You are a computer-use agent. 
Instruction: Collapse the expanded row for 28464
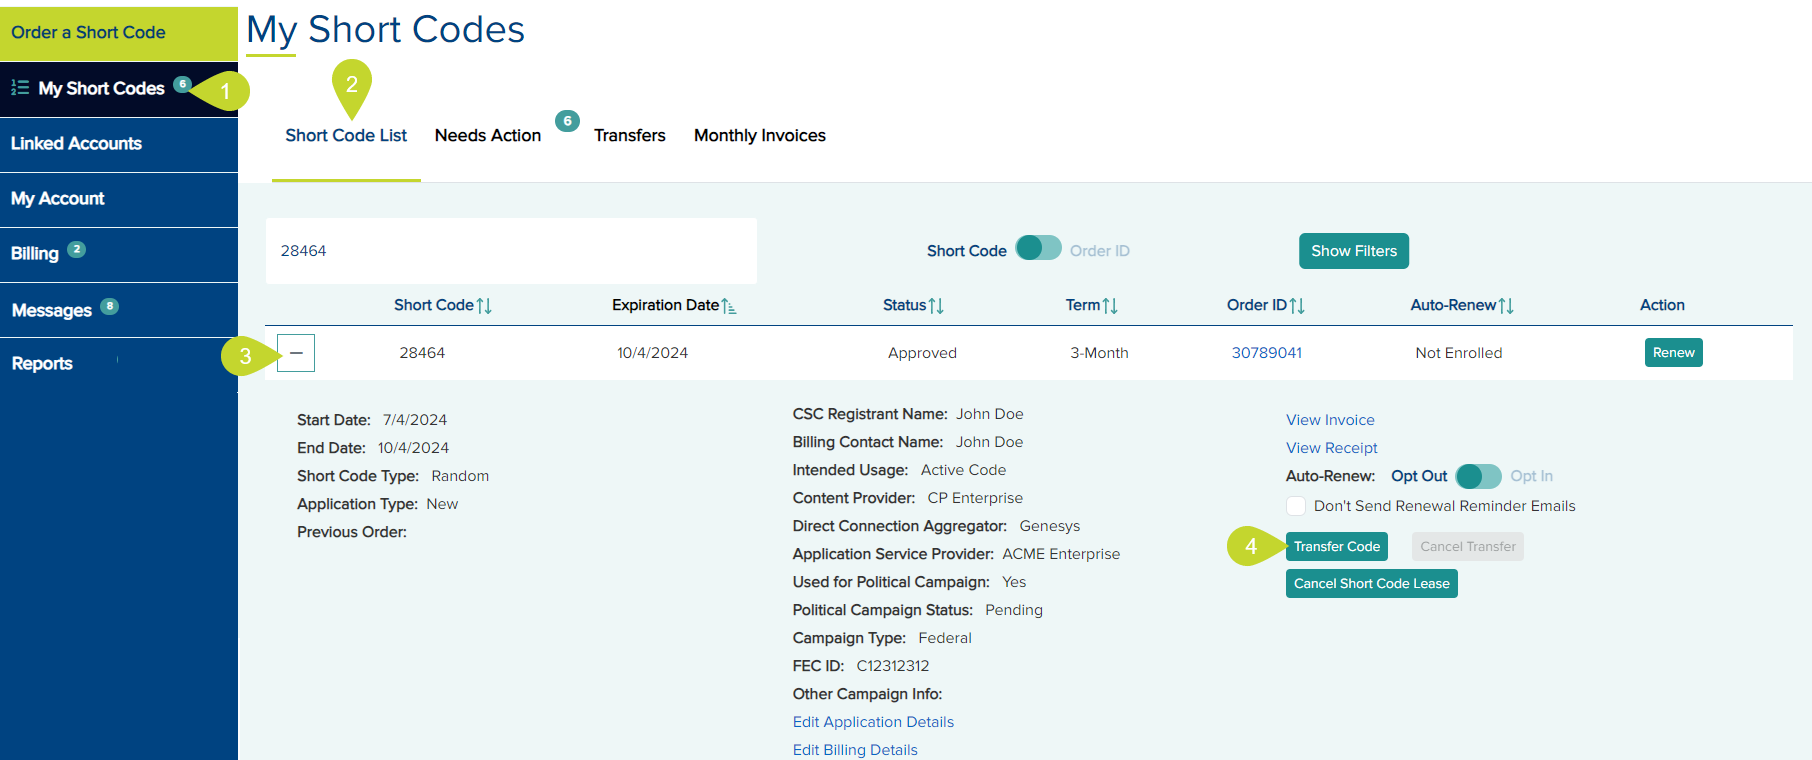[x=296, y=353]
